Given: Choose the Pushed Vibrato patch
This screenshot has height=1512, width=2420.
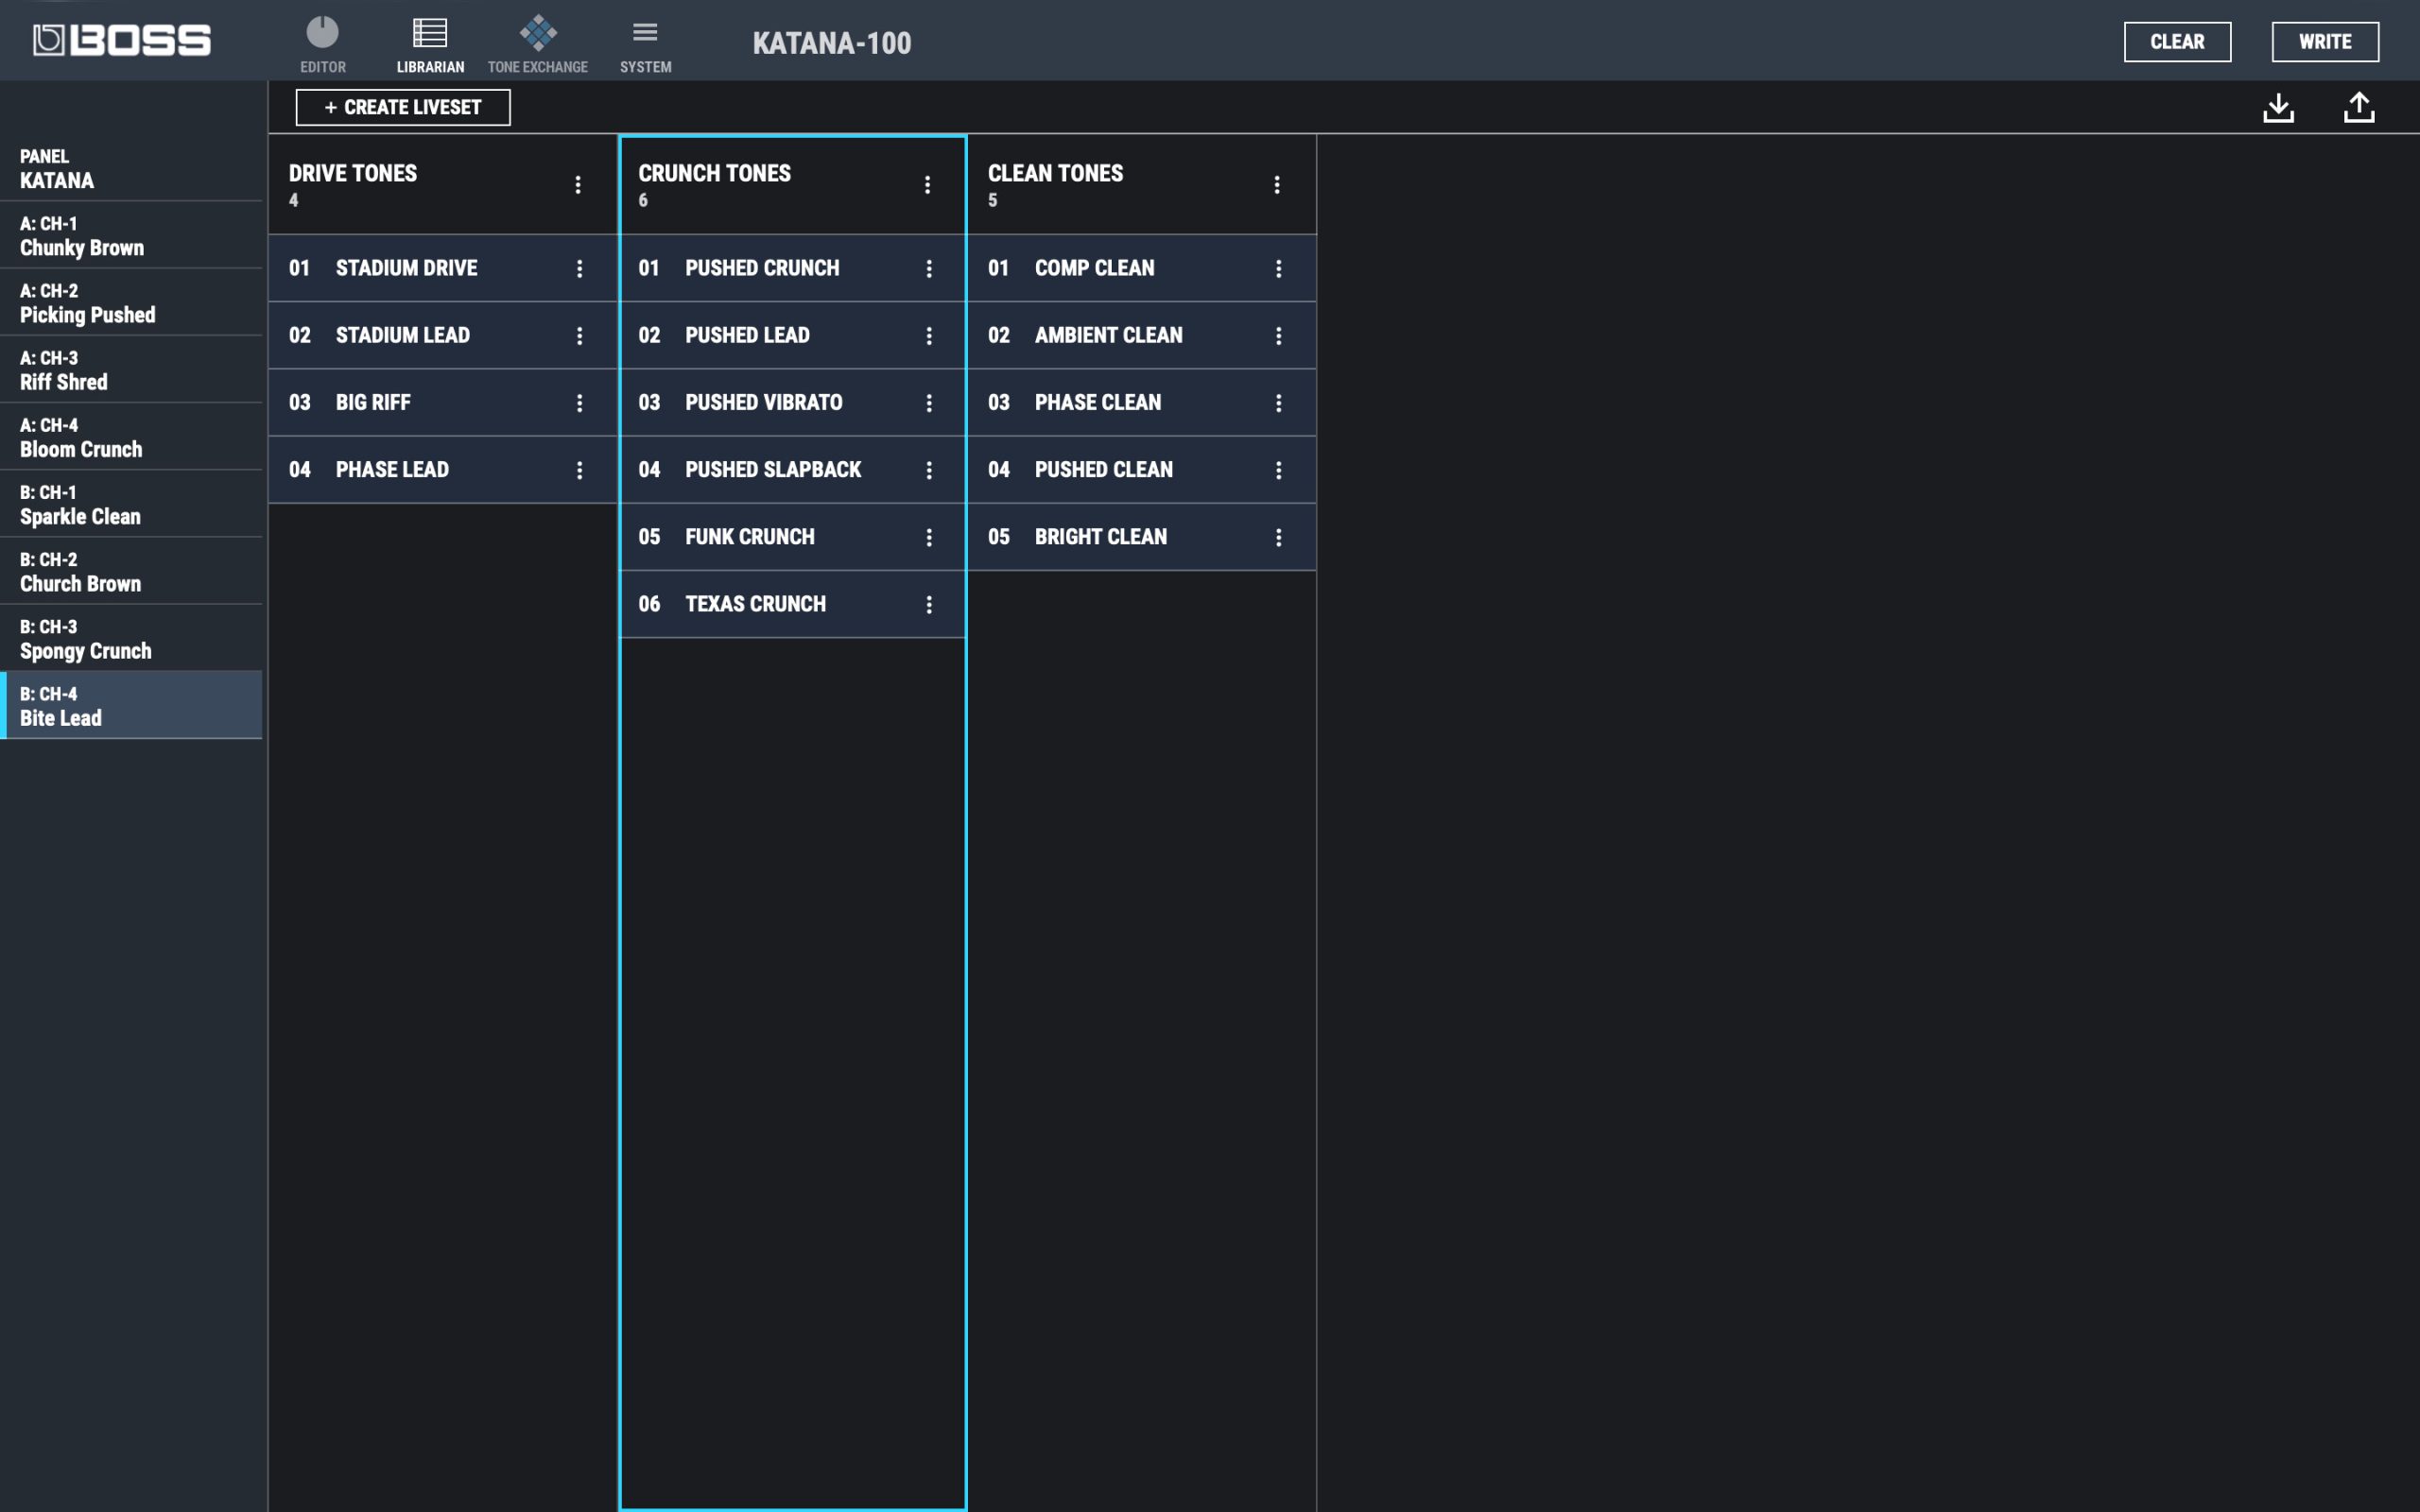Looking at the screenshot, I should coord(792,403).
